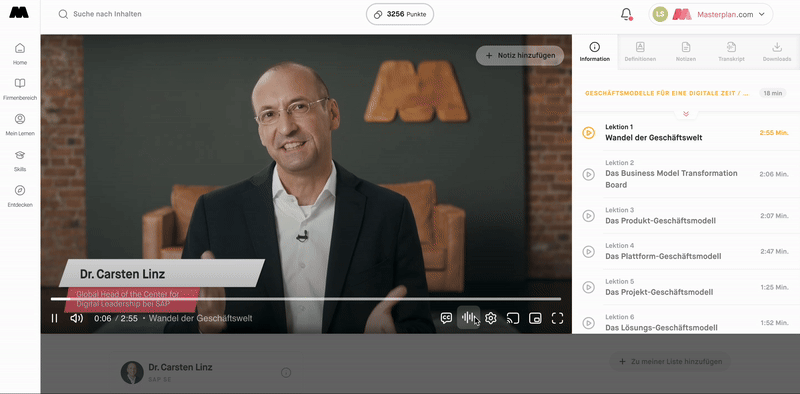Select the Information tab
The image size is (800, 394).
coord(594,52)
